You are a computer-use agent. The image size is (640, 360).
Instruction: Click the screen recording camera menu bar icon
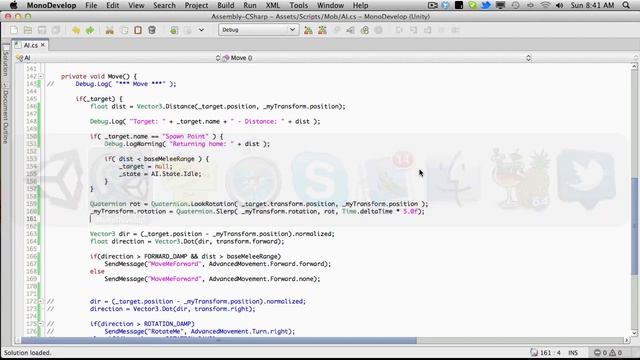(x=433, y=5)
